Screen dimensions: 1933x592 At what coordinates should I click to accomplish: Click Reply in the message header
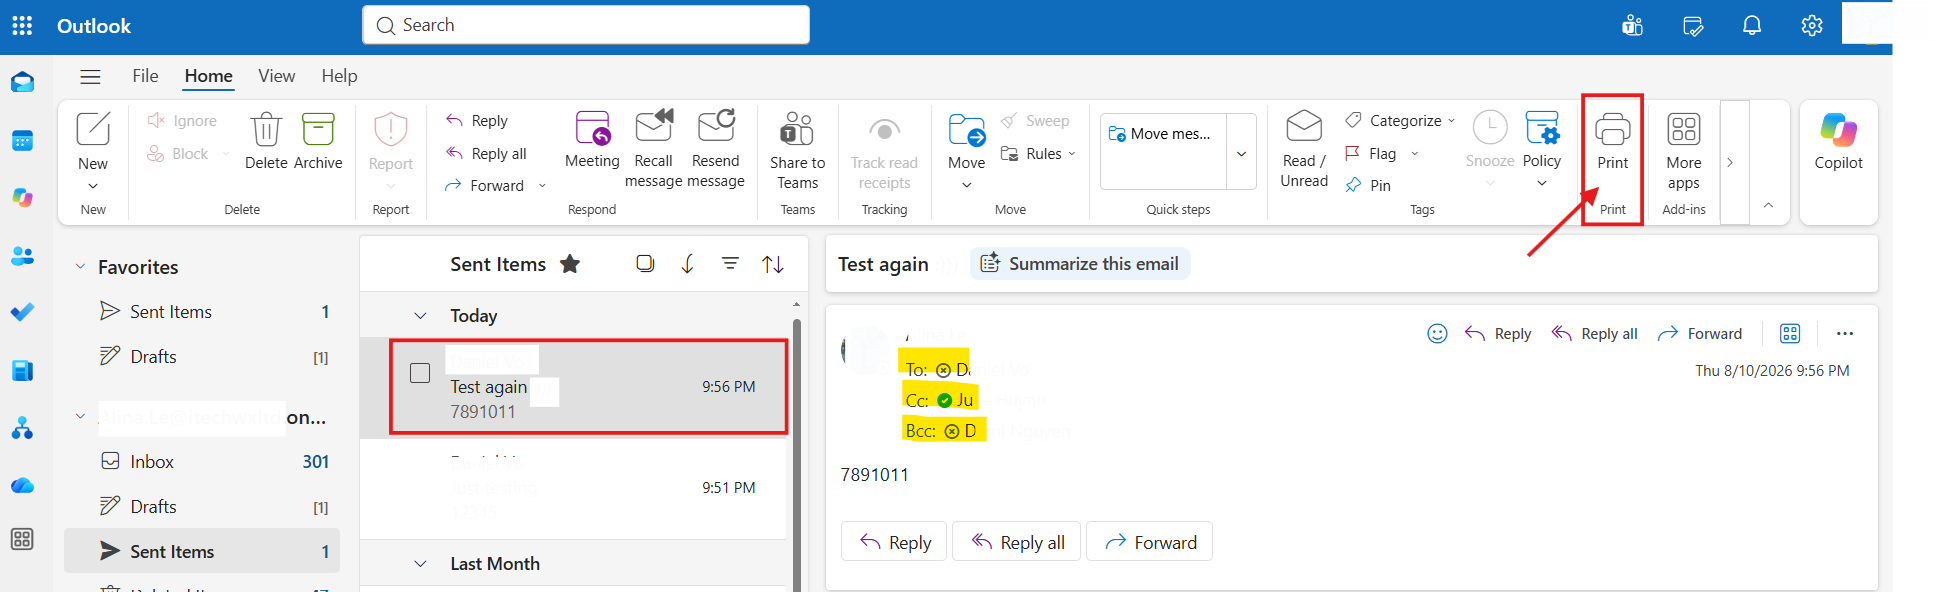[1498, 334]
